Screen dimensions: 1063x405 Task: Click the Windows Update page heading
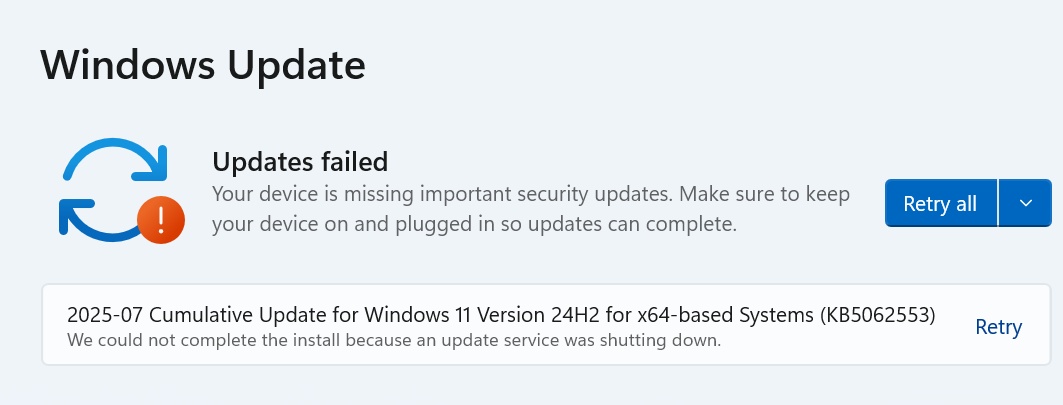click(203, 66)
